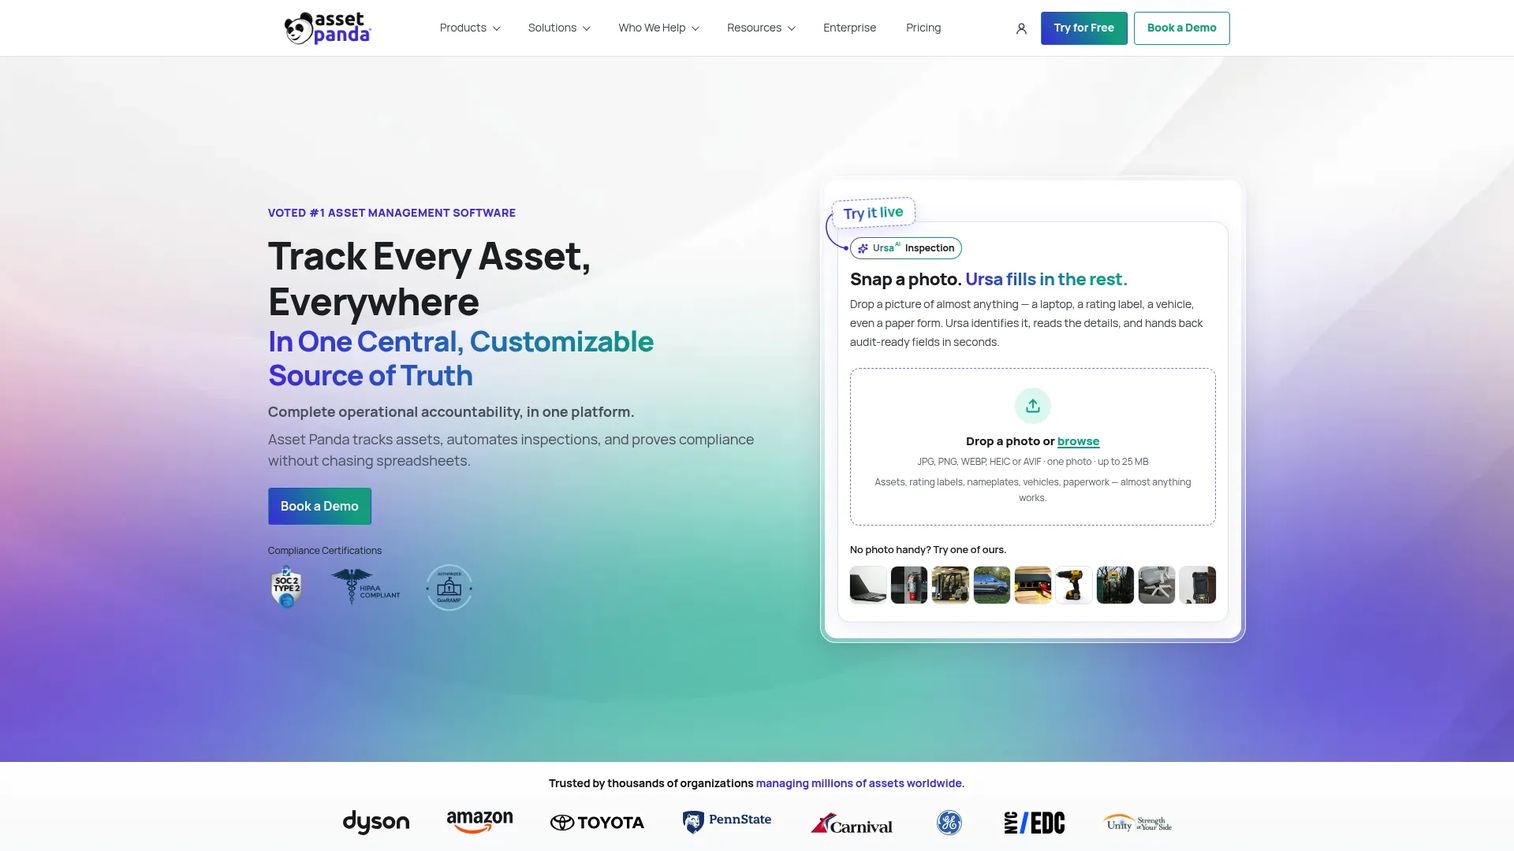Click the Try it live label
The height and width of the screenshot is (851, 1514).
coord(873,212)
